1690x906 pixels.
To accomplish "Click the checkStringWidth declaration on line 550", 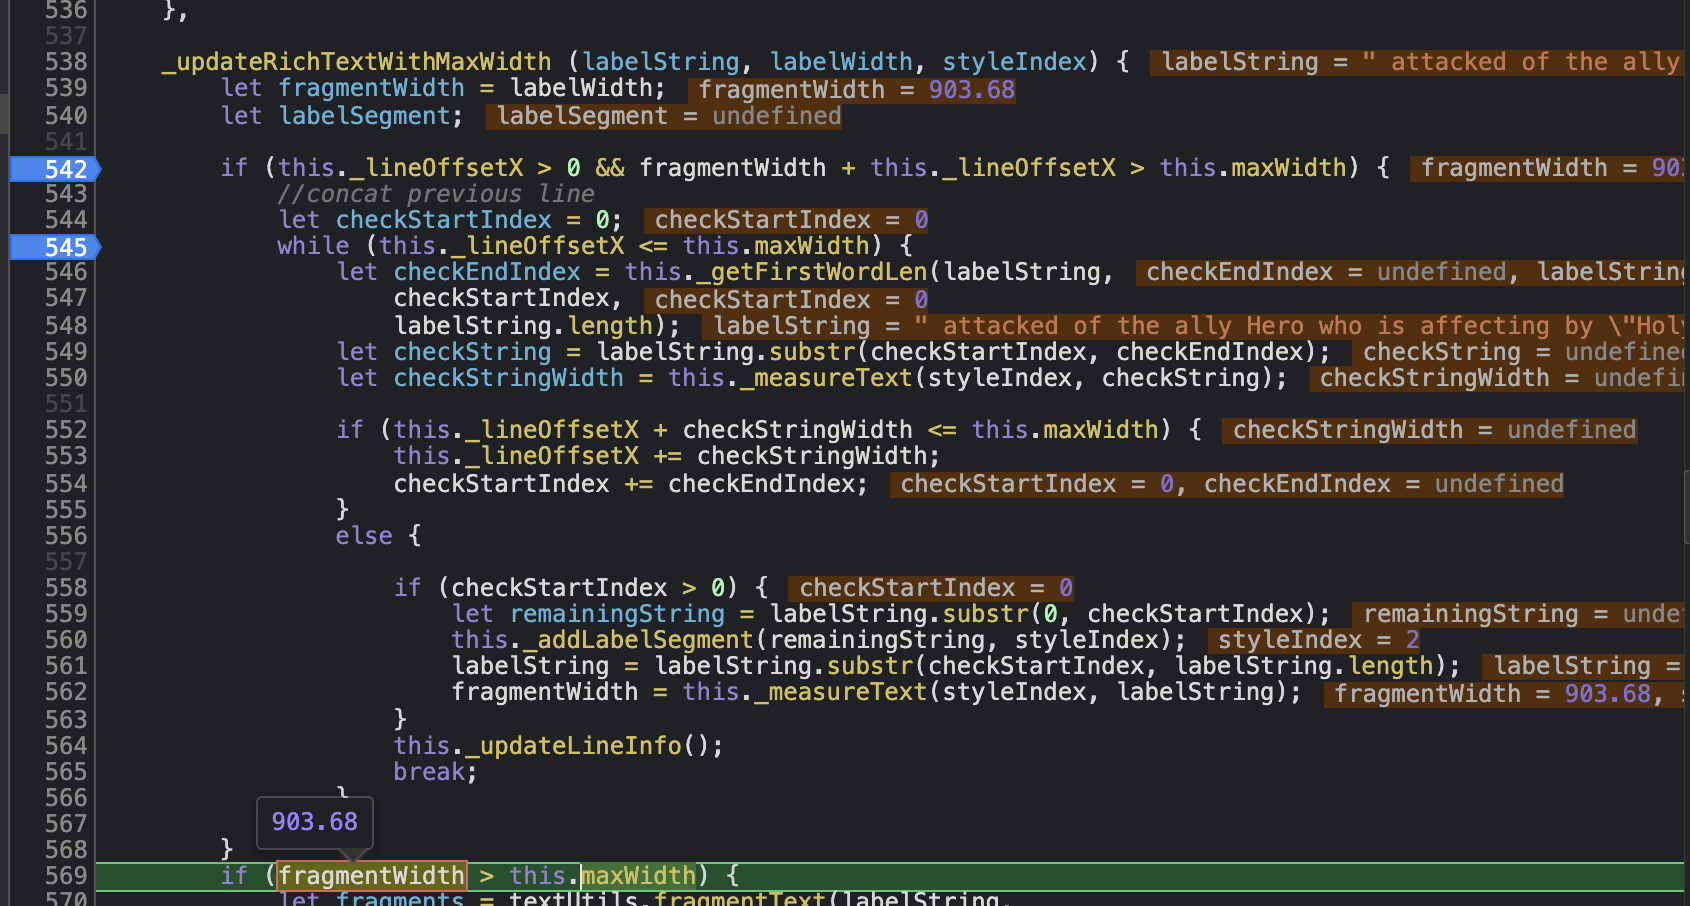I will click(x=508, y=378).
